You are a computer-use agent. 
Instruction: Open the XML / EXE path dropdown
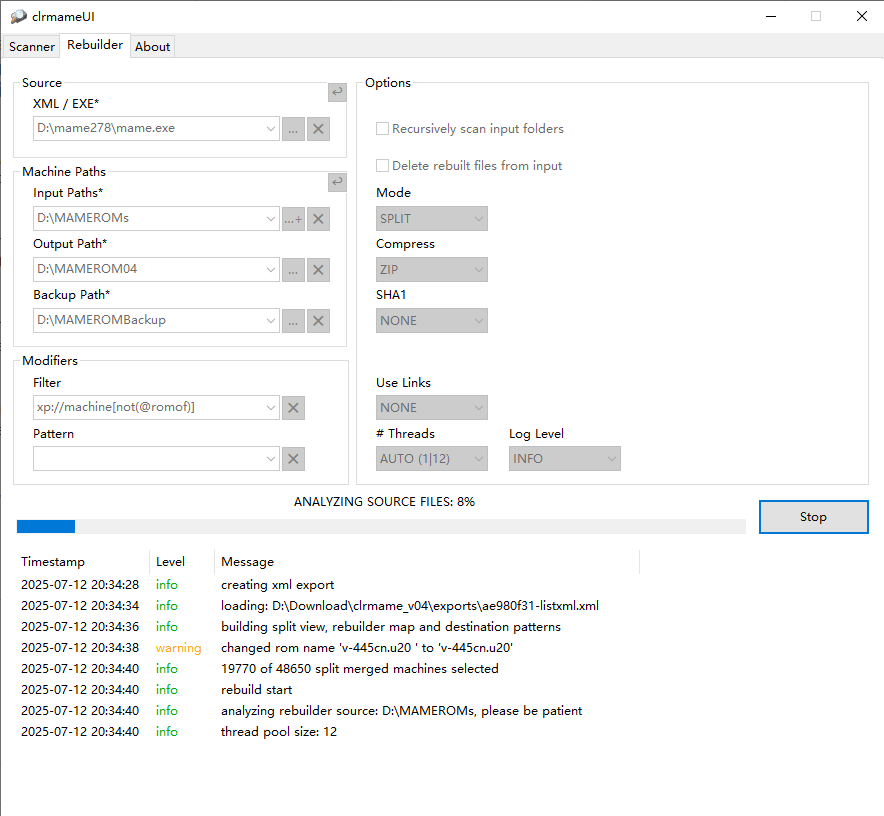point(271,129)
